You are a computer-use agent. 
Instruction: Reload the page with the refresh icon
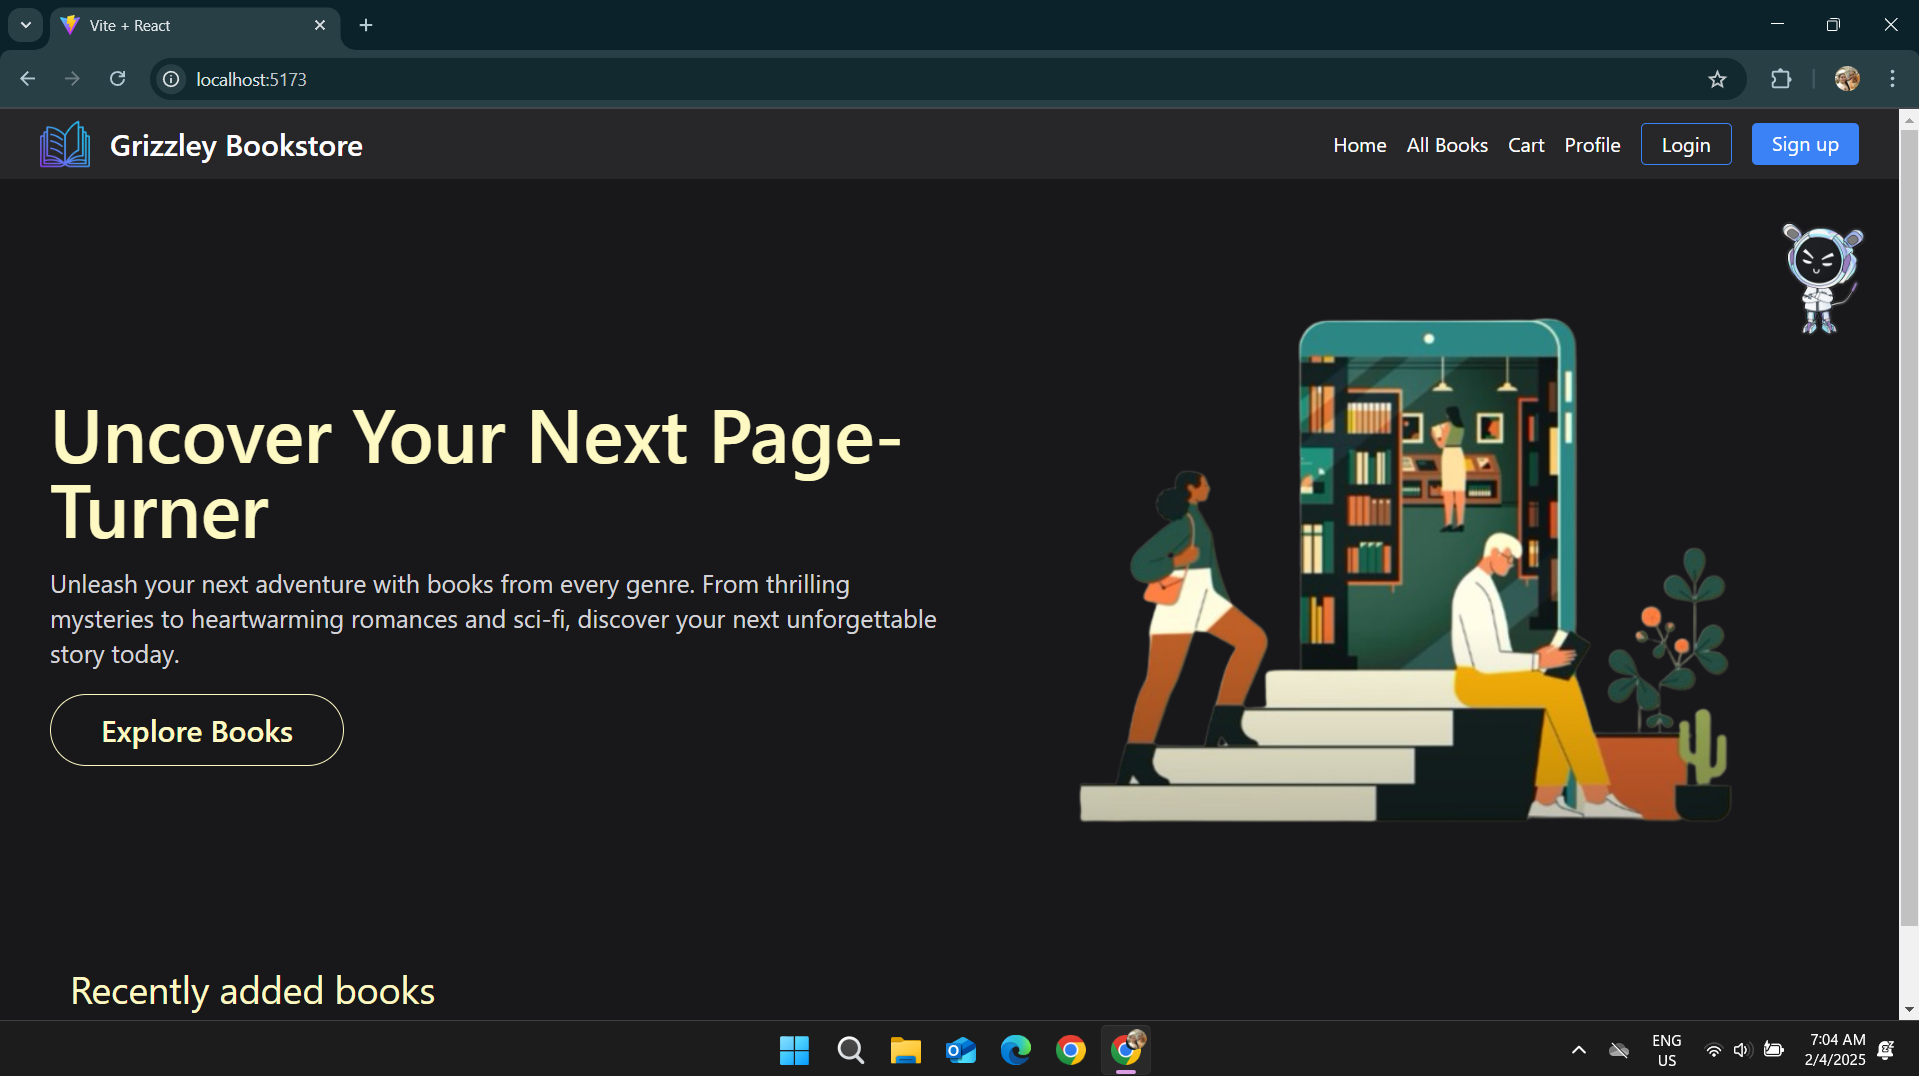coord(117,79)
